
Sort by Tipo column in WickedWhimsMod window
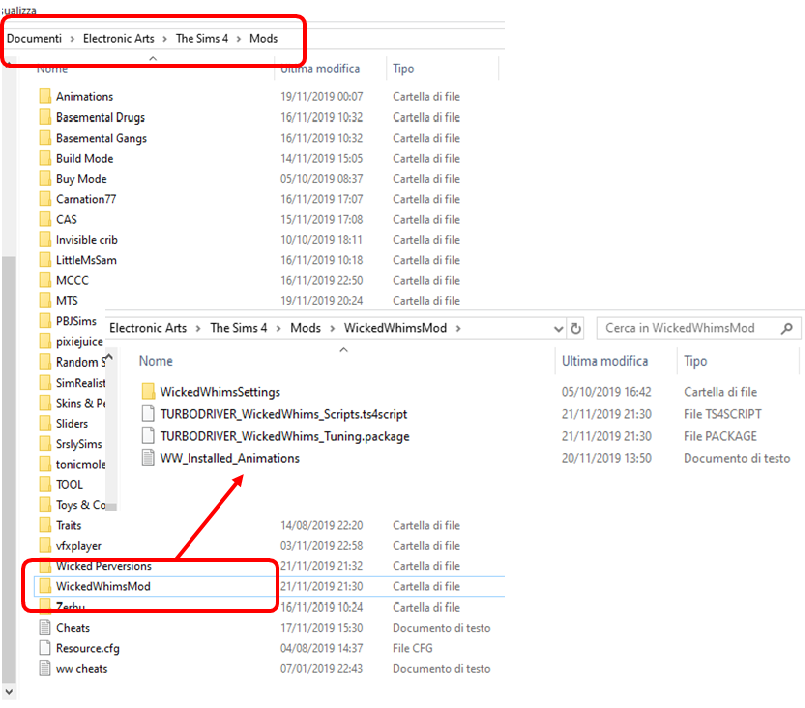coord(696,361)
